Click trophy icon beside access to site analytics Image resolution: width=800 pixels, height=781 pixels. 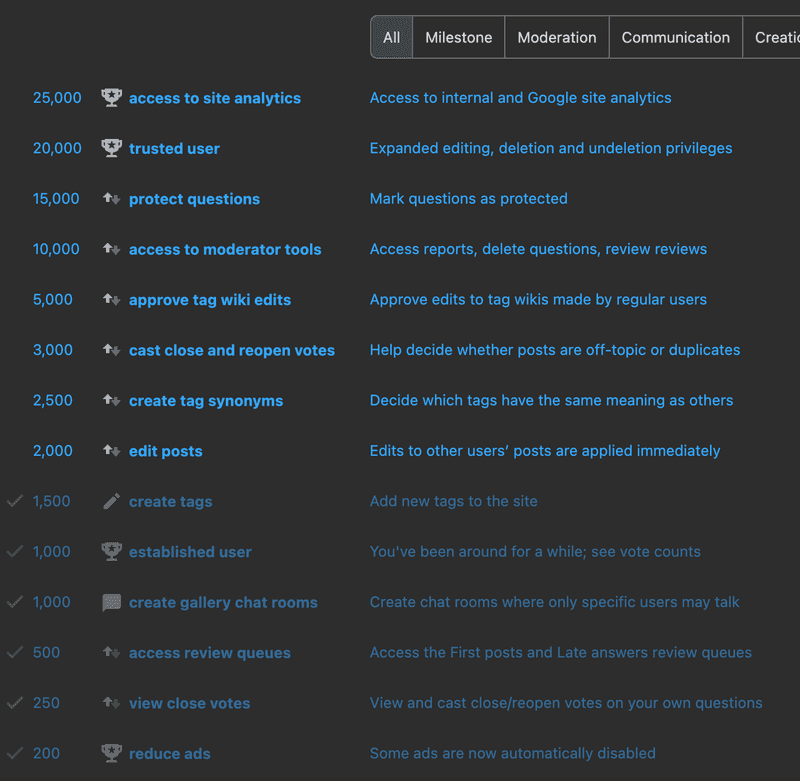point(111,97)
